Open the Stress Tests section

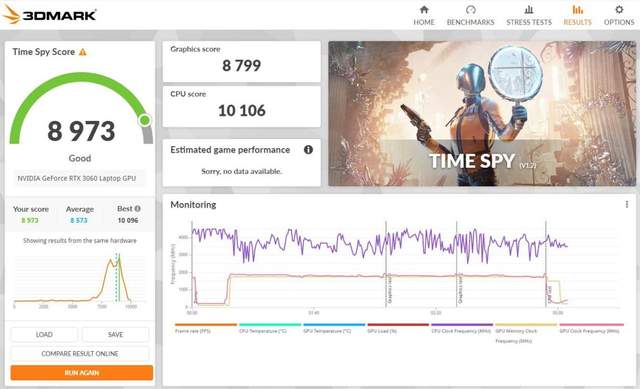529,16
